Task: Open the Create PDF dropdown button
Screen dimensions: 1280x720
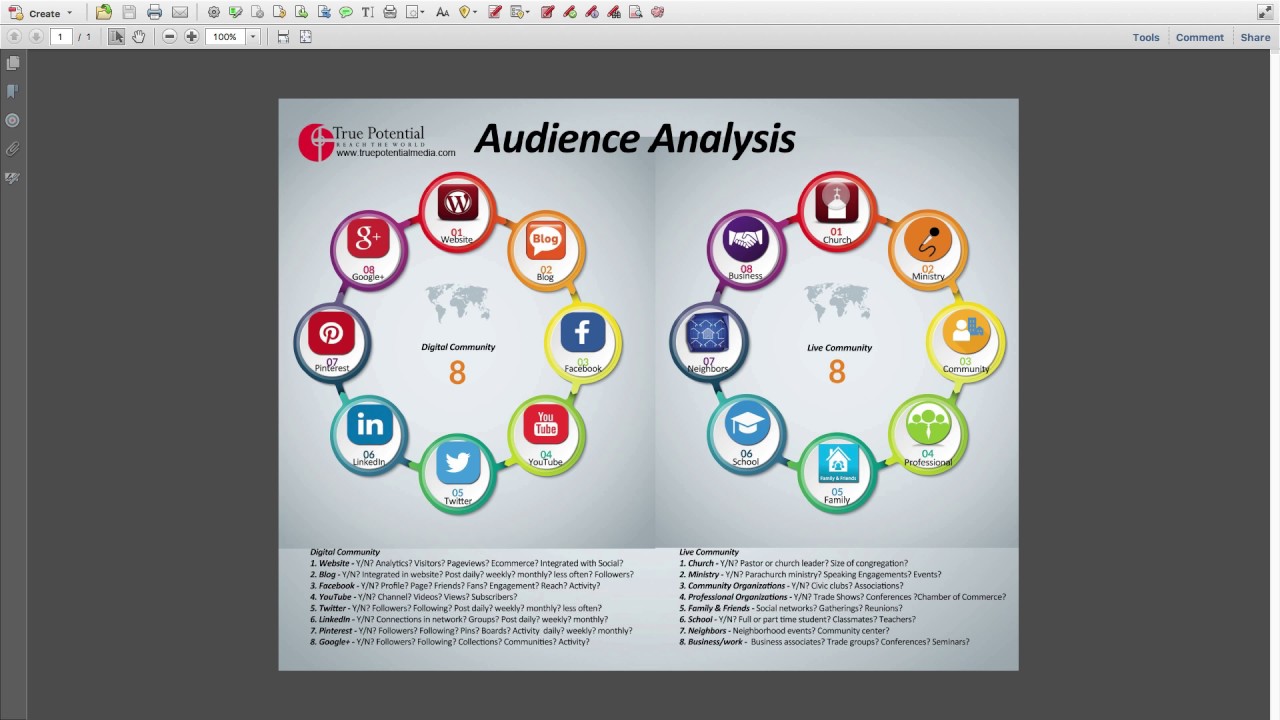Action: (x=40, y=13)
